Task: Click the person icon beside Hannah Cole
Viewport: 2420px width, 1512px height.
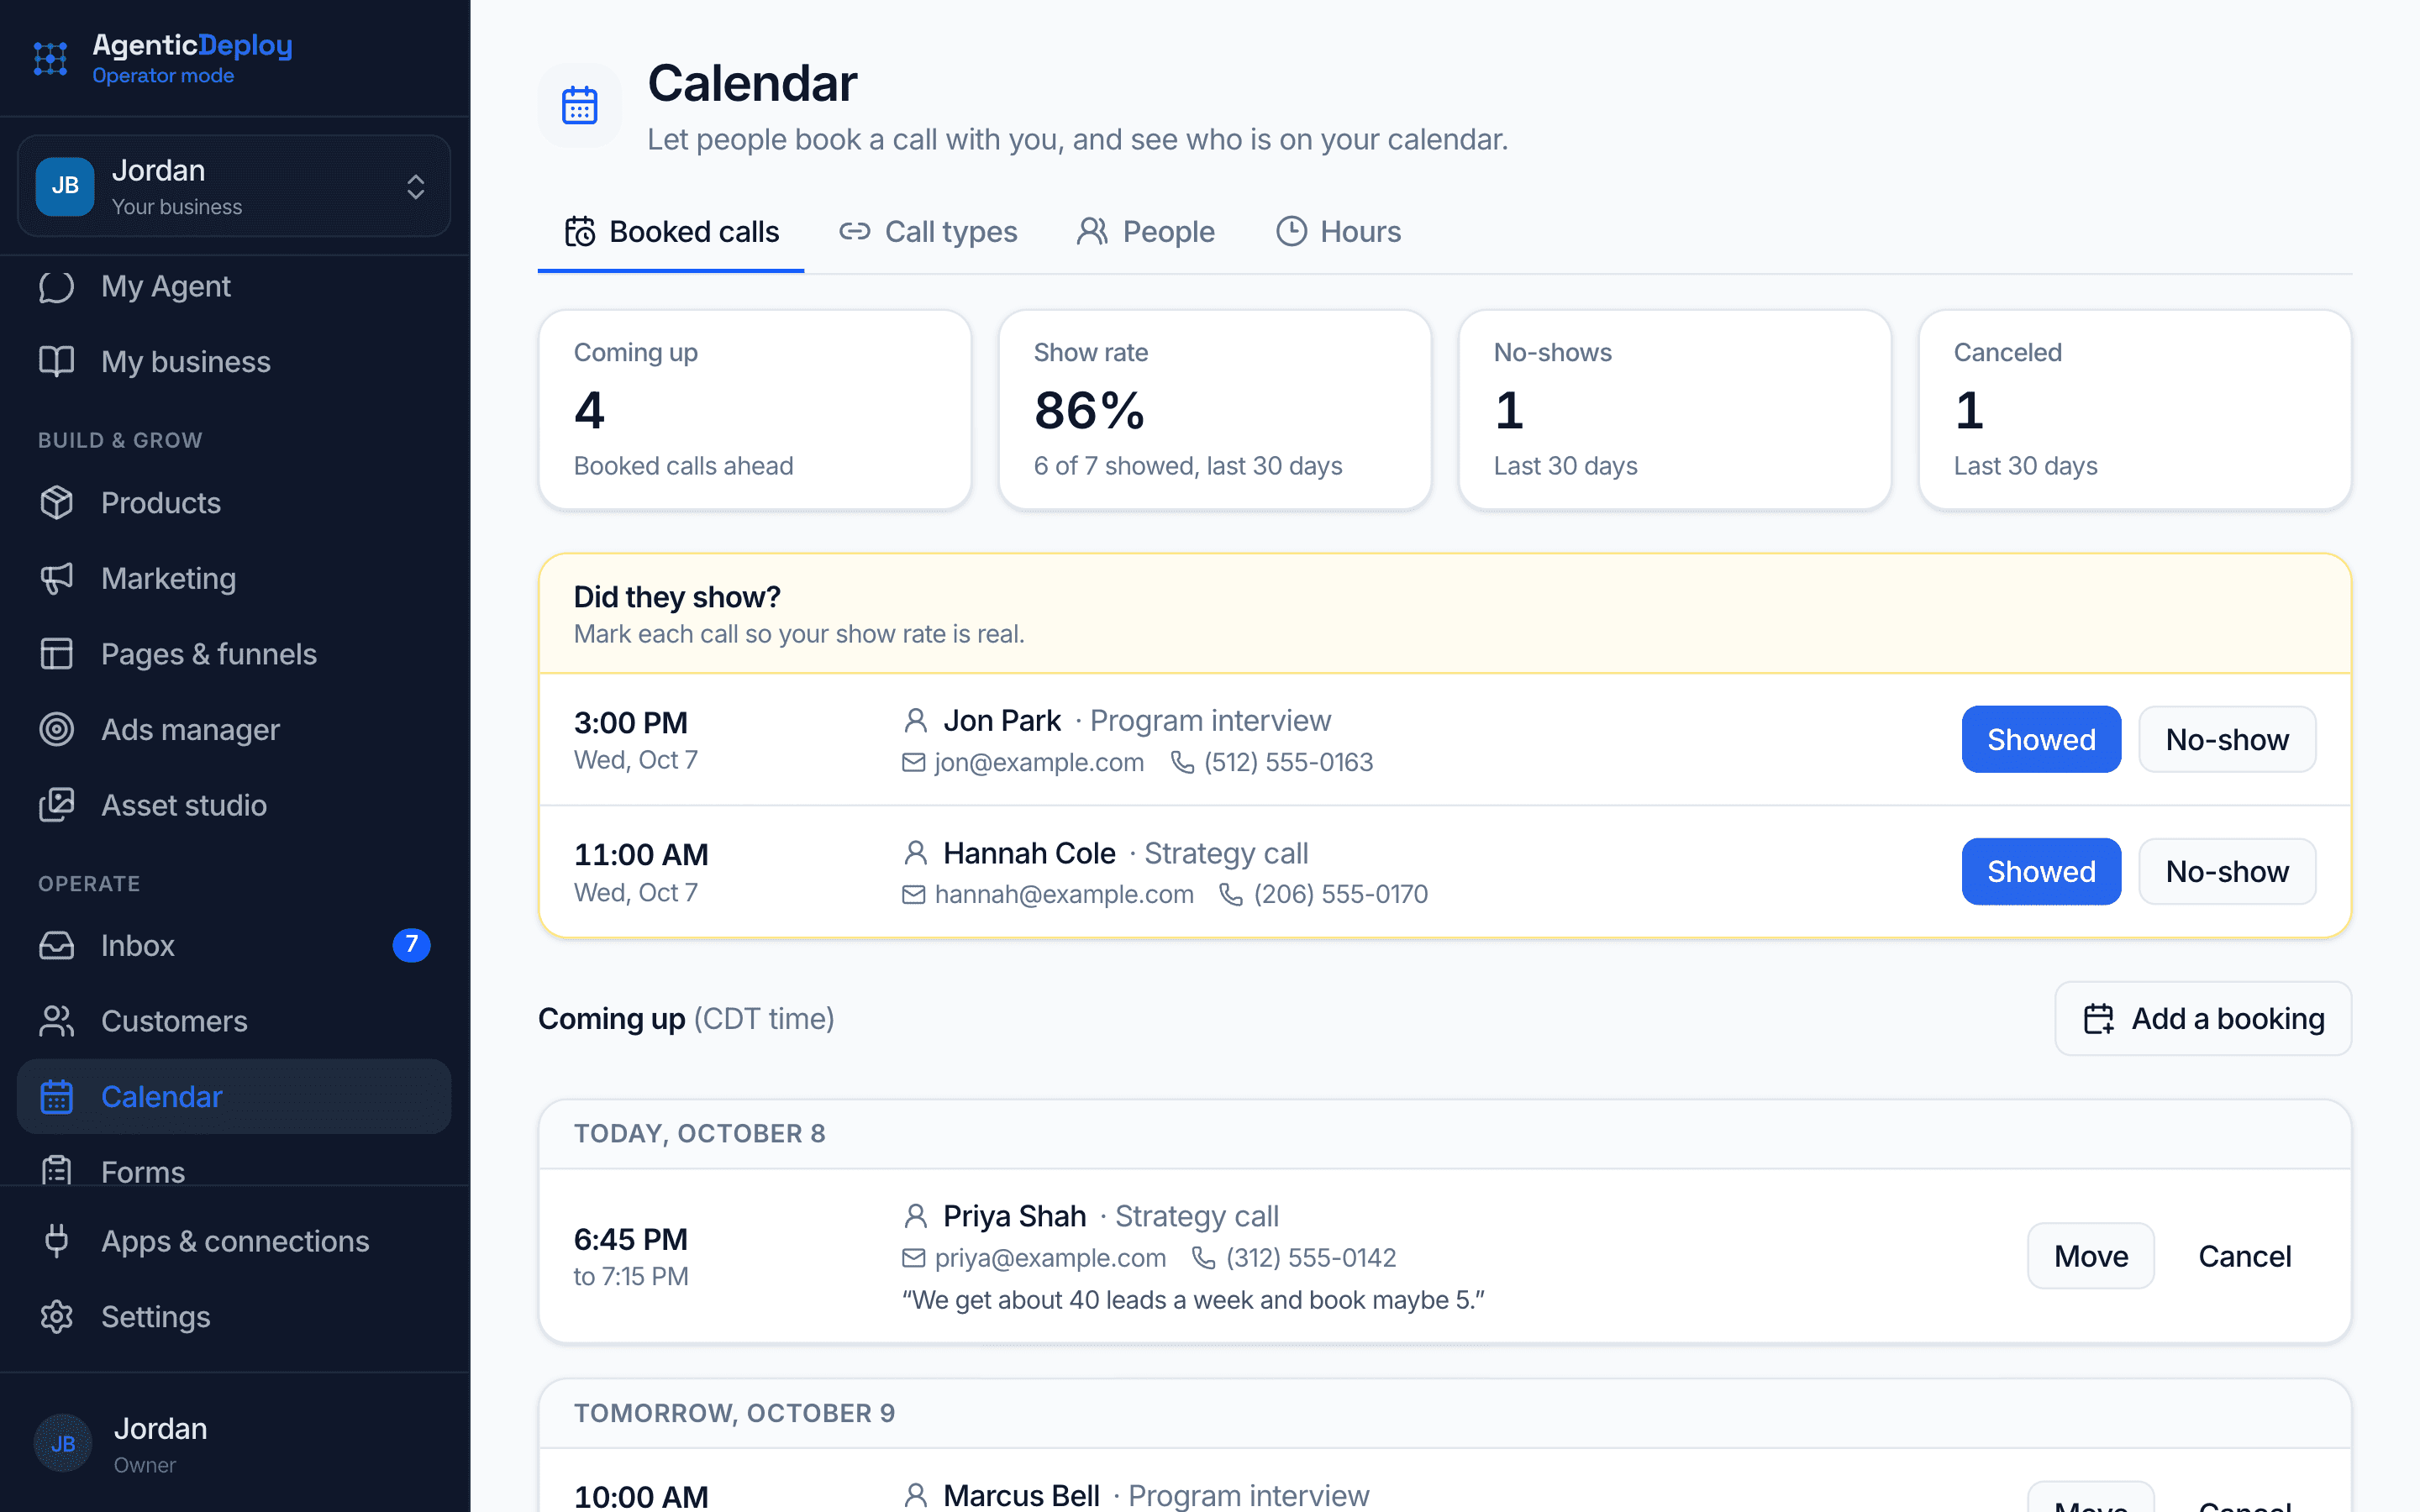Action: point(915,853)
